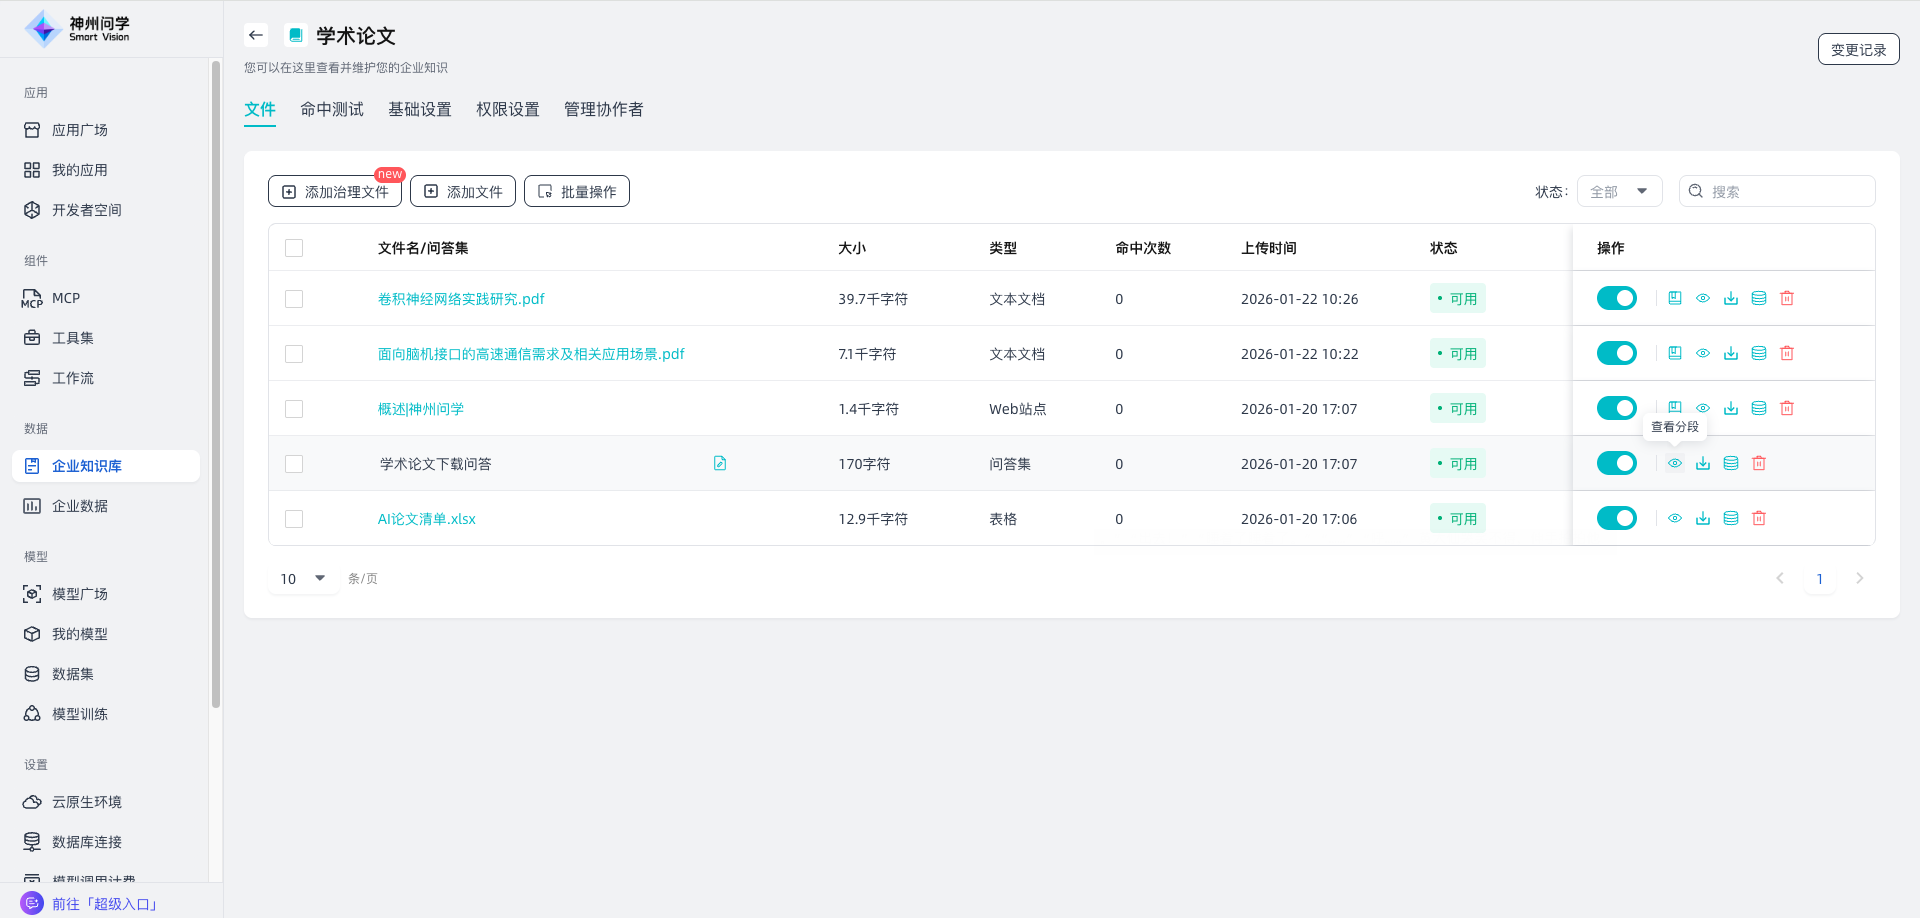The height and width of the screenshot is (918, 1920).
Task: Check the box for 概述|神州问学 row
Action: (294, 409)
